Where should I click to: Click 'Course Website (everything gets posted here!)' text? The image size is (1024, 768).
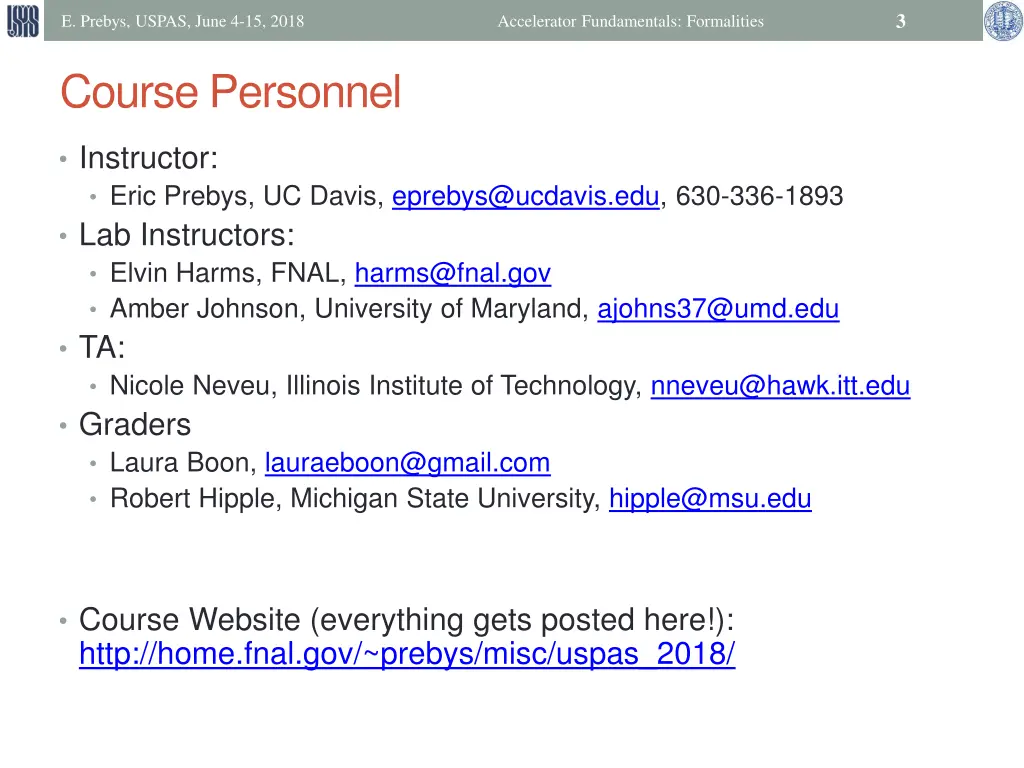(x=407, y=620)
